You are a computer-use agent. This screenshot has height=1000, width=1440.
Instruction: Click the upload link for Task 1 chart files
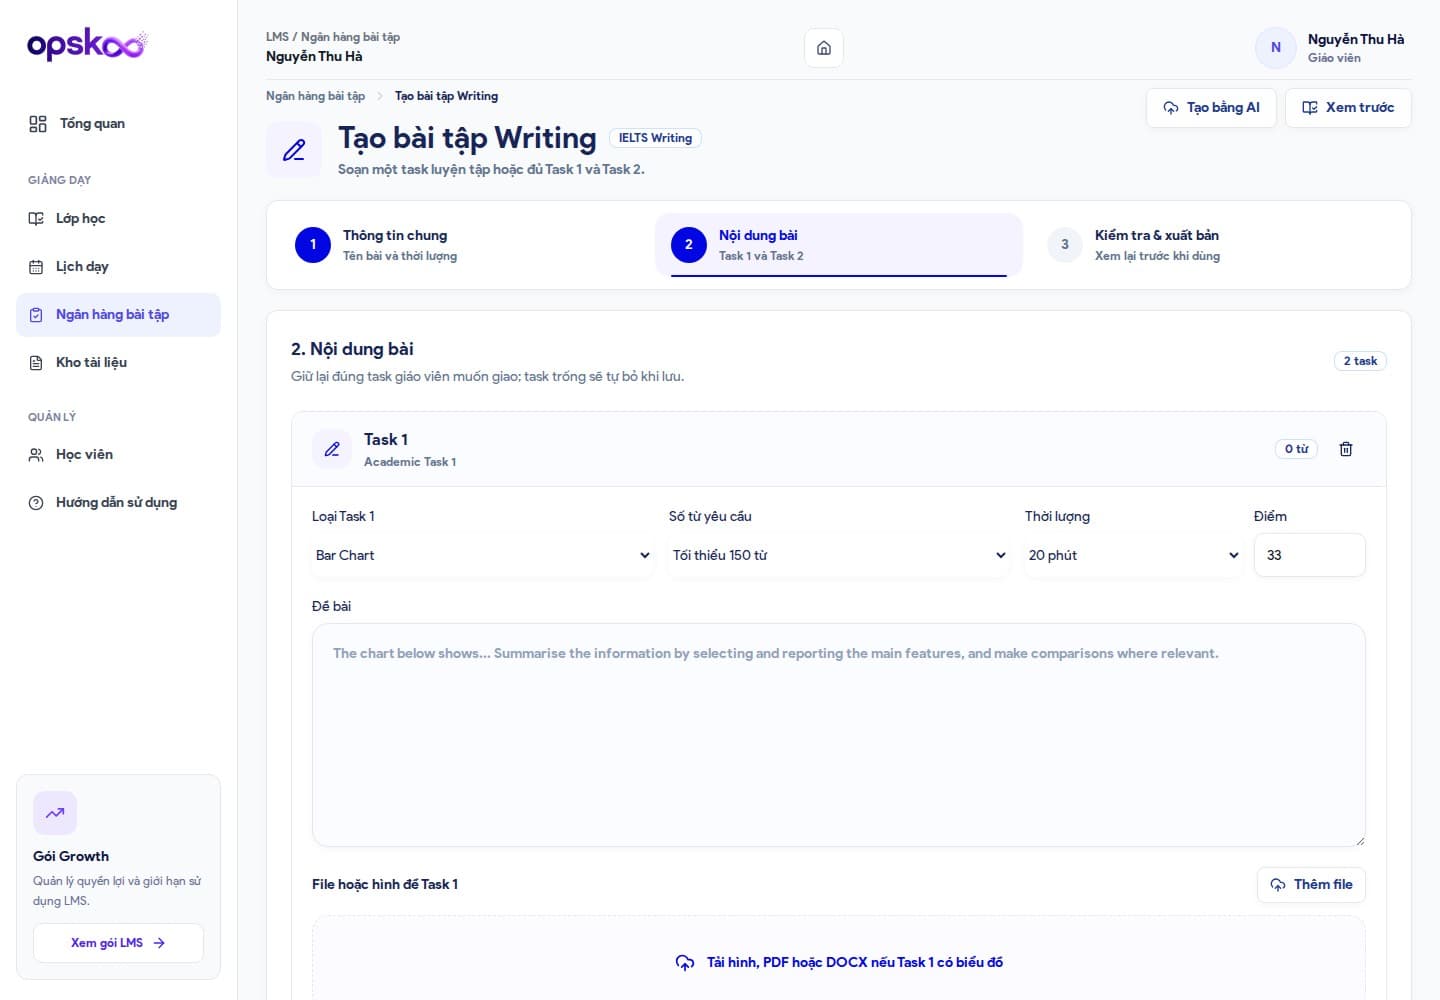point(839,963)
